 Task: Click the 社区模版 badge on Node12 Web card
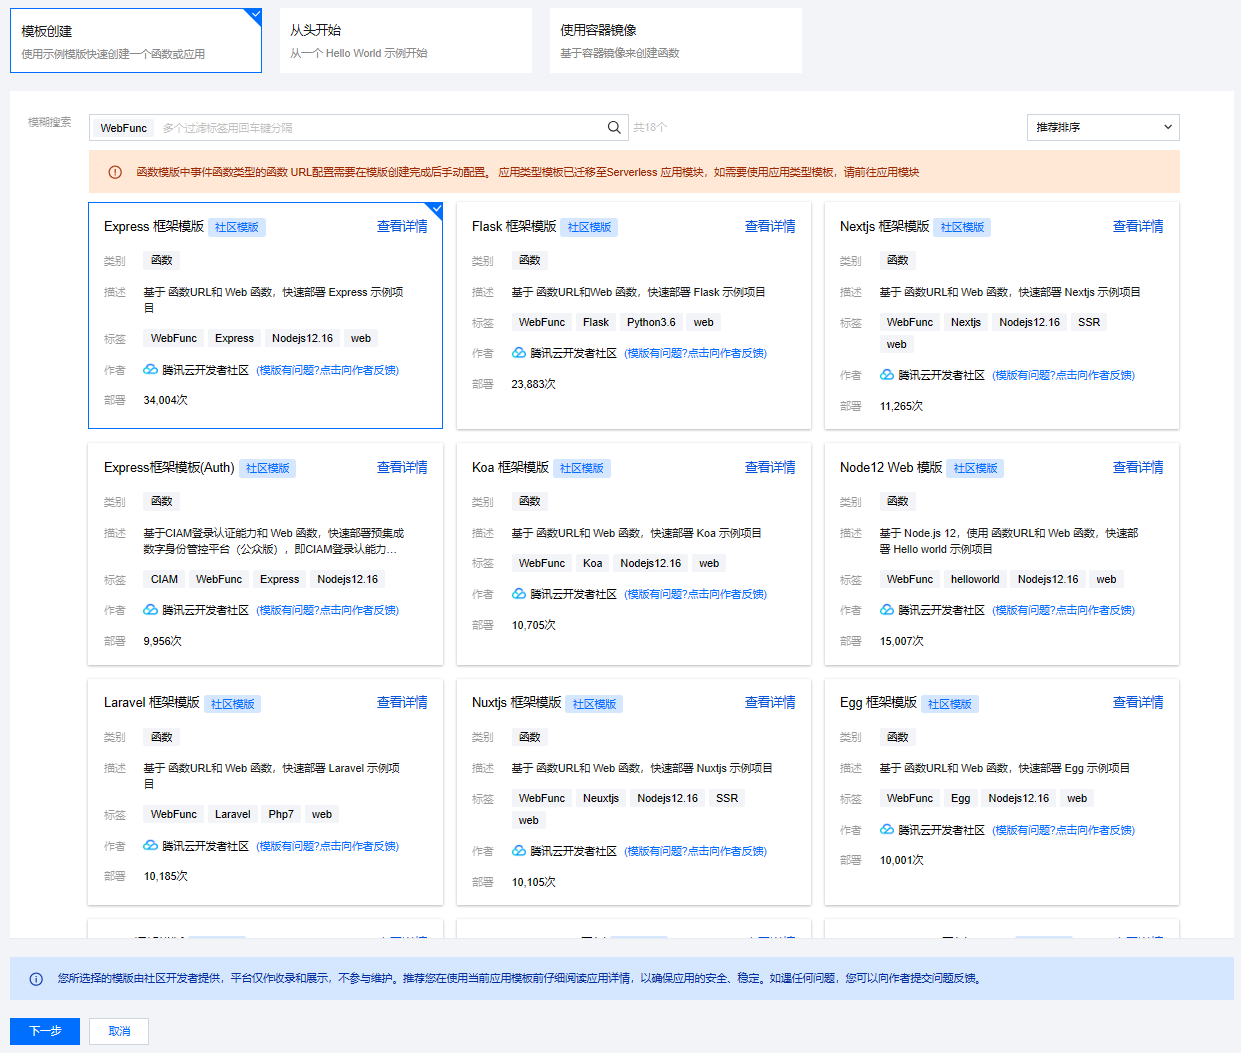coord(975,468)
